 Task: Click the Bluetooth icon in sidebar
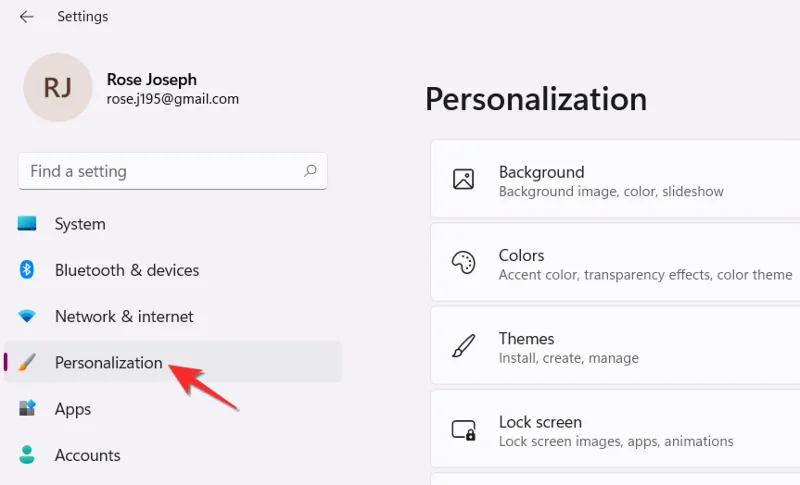[27, 270]
